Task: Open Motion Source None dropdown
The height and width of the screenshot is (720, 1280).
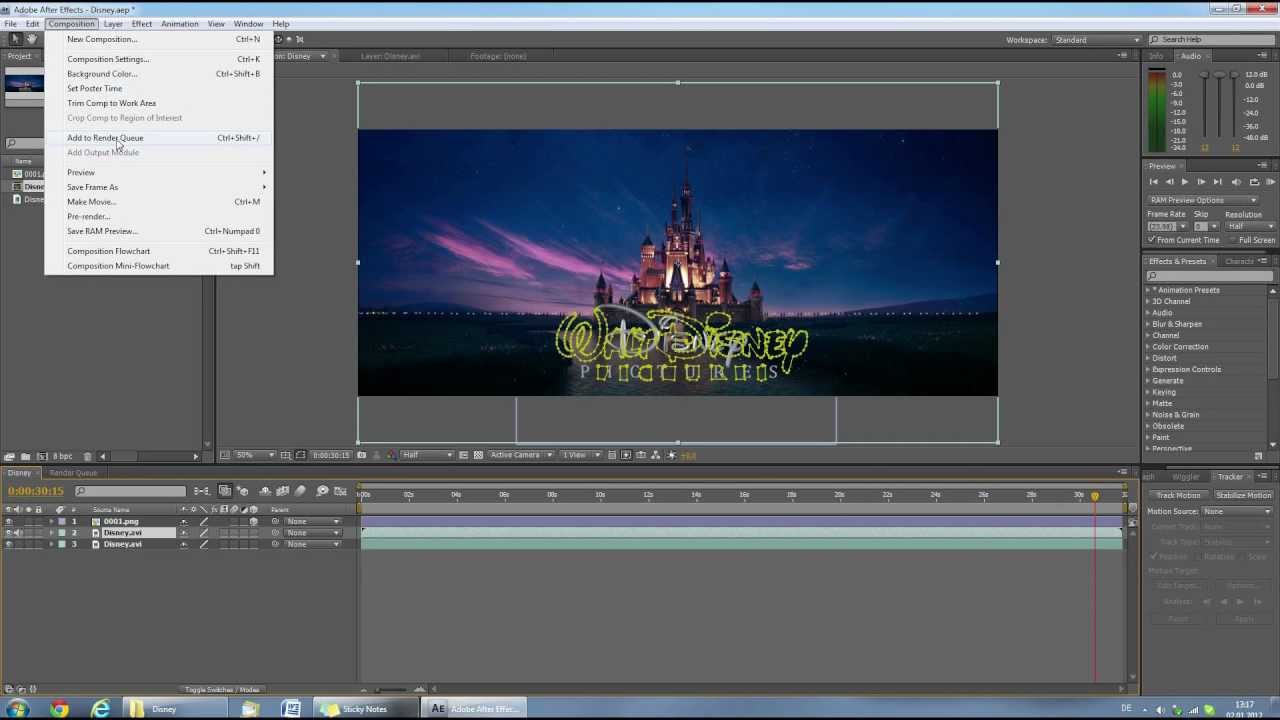Action: tap(1237, 511)
